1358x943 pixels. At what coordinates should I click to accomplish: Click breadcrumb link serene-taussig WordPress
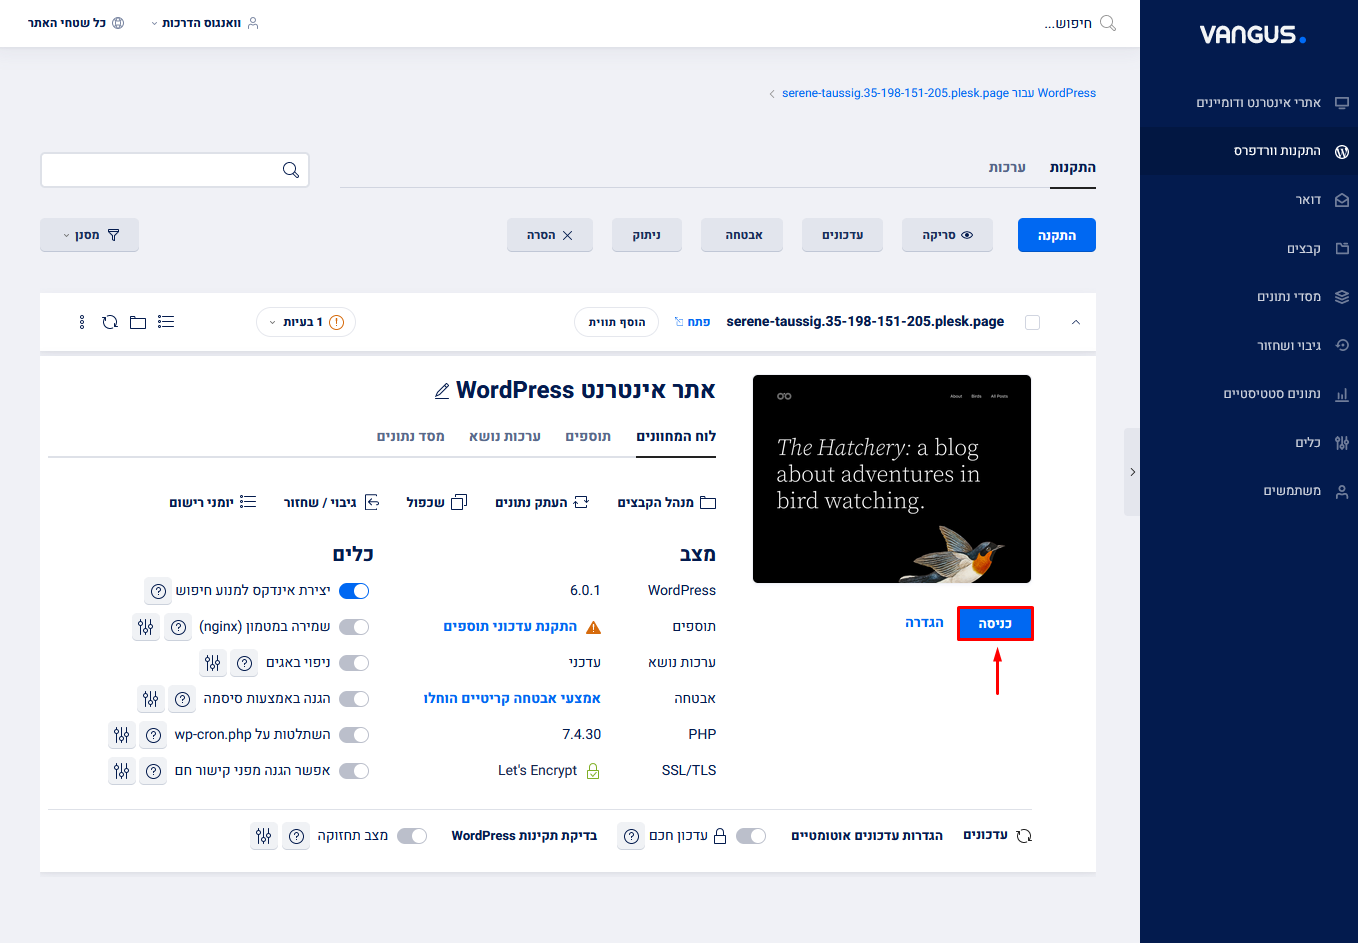tap(938, 93)
